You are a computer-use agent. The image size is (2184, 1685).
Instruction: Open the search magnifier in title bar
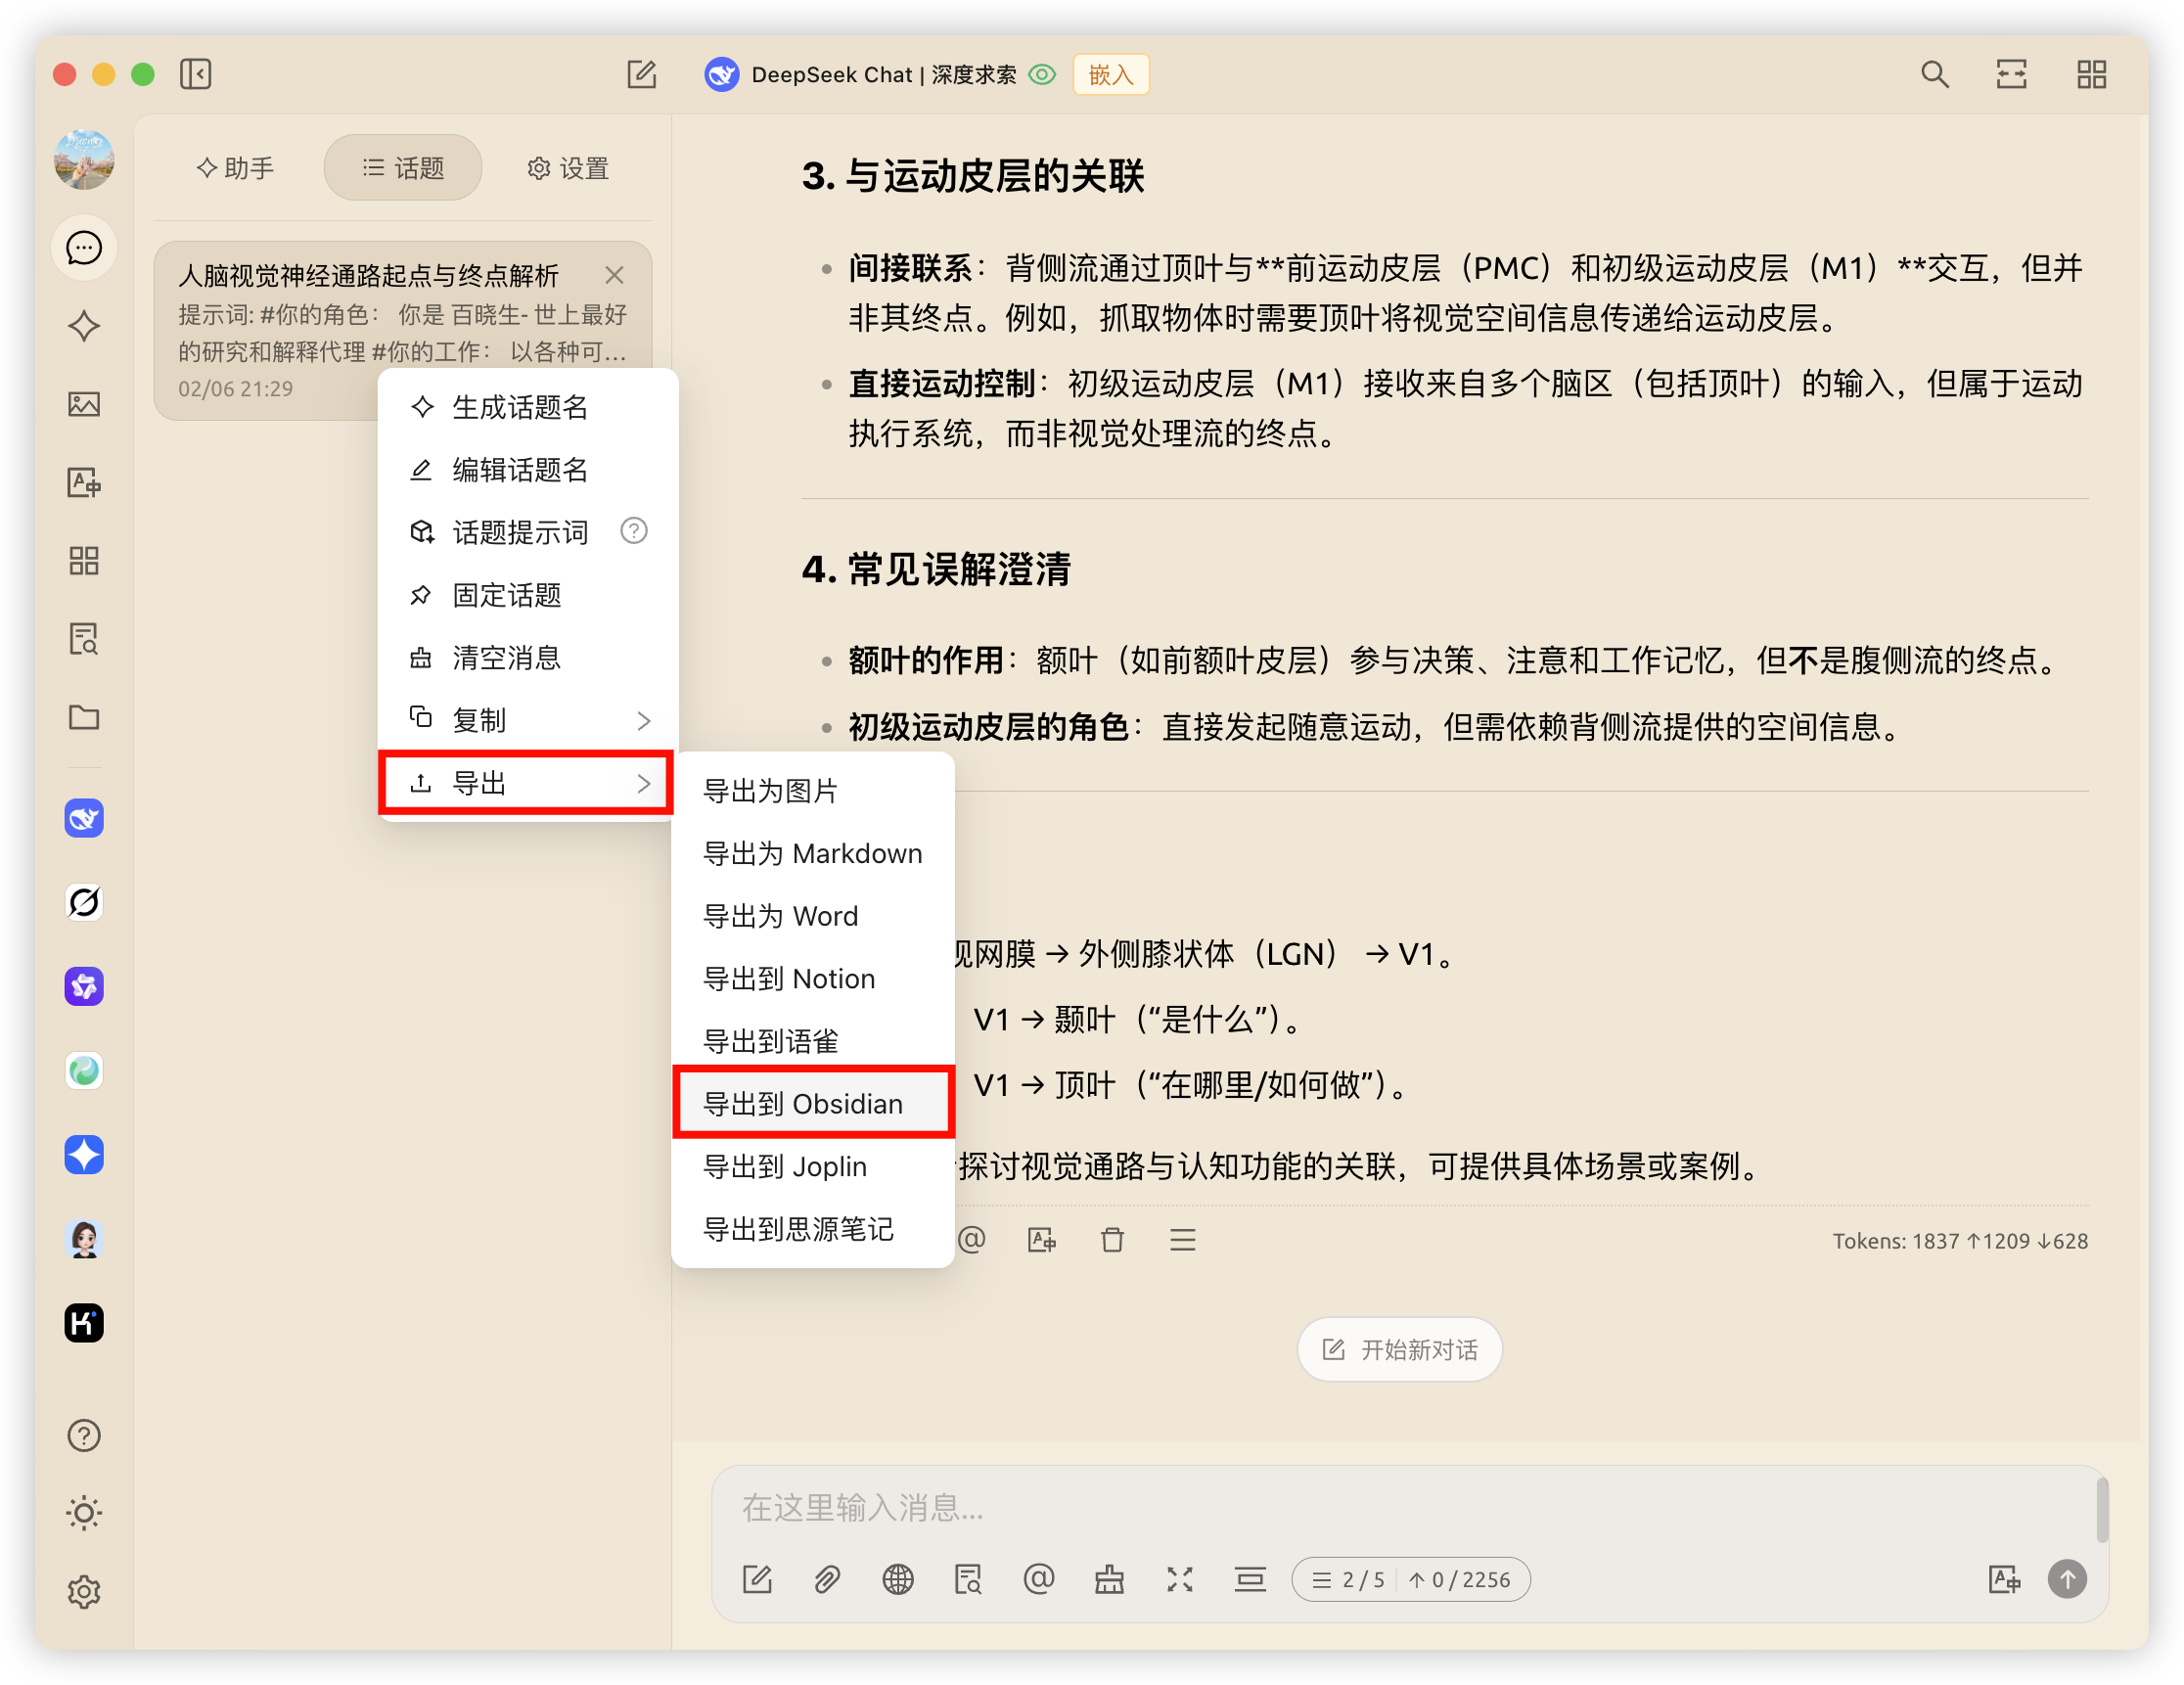(1934, 74)
